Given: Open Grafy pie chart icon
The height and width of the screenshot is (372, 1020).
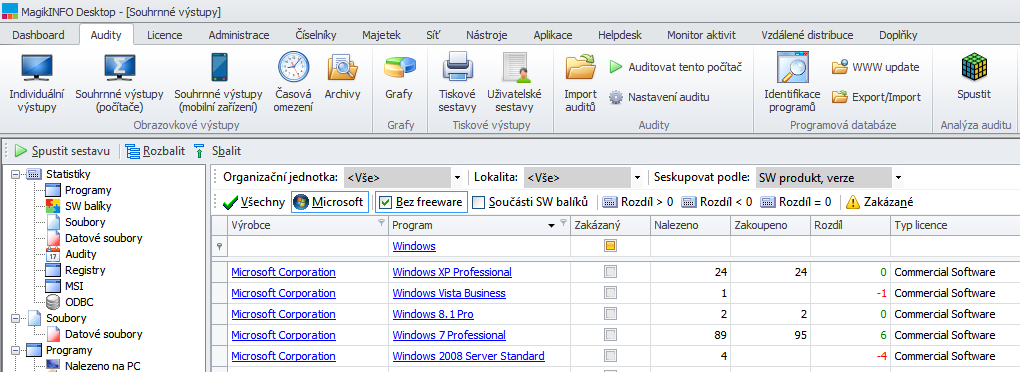Looking at the screenshot, I should [x=399, y=68].
